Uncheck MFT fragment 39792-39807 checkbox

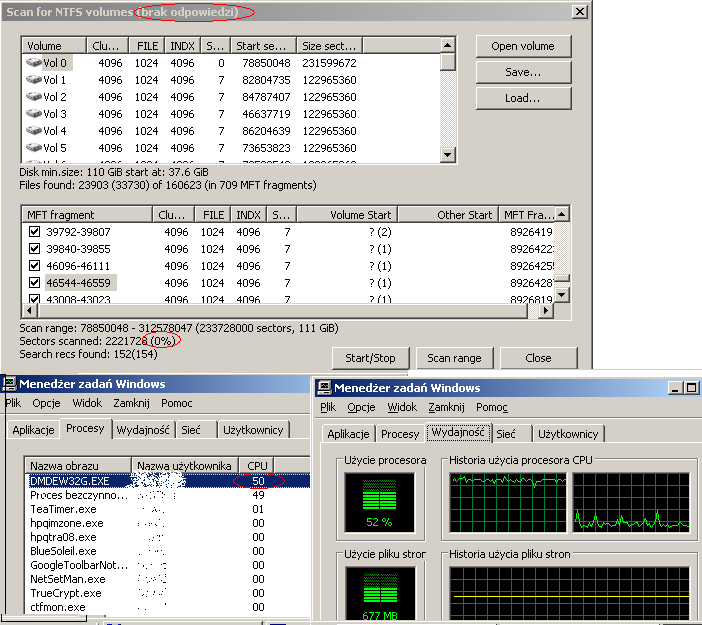coord(35,232)
